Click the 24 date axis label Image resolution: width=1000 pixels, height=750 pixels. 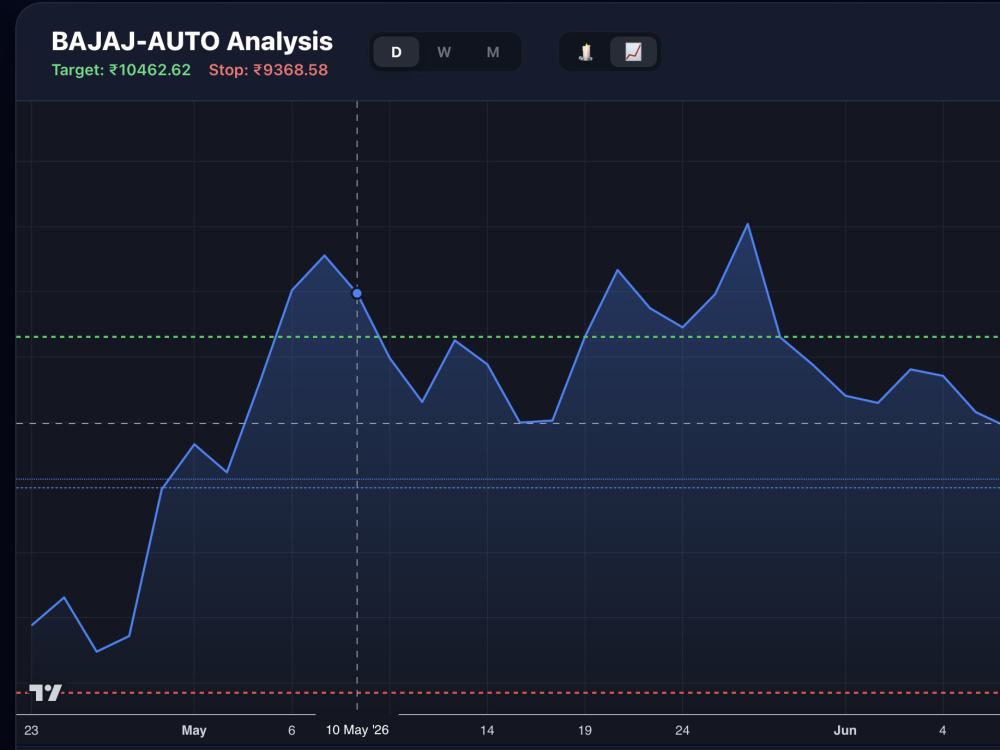[682, 730]
